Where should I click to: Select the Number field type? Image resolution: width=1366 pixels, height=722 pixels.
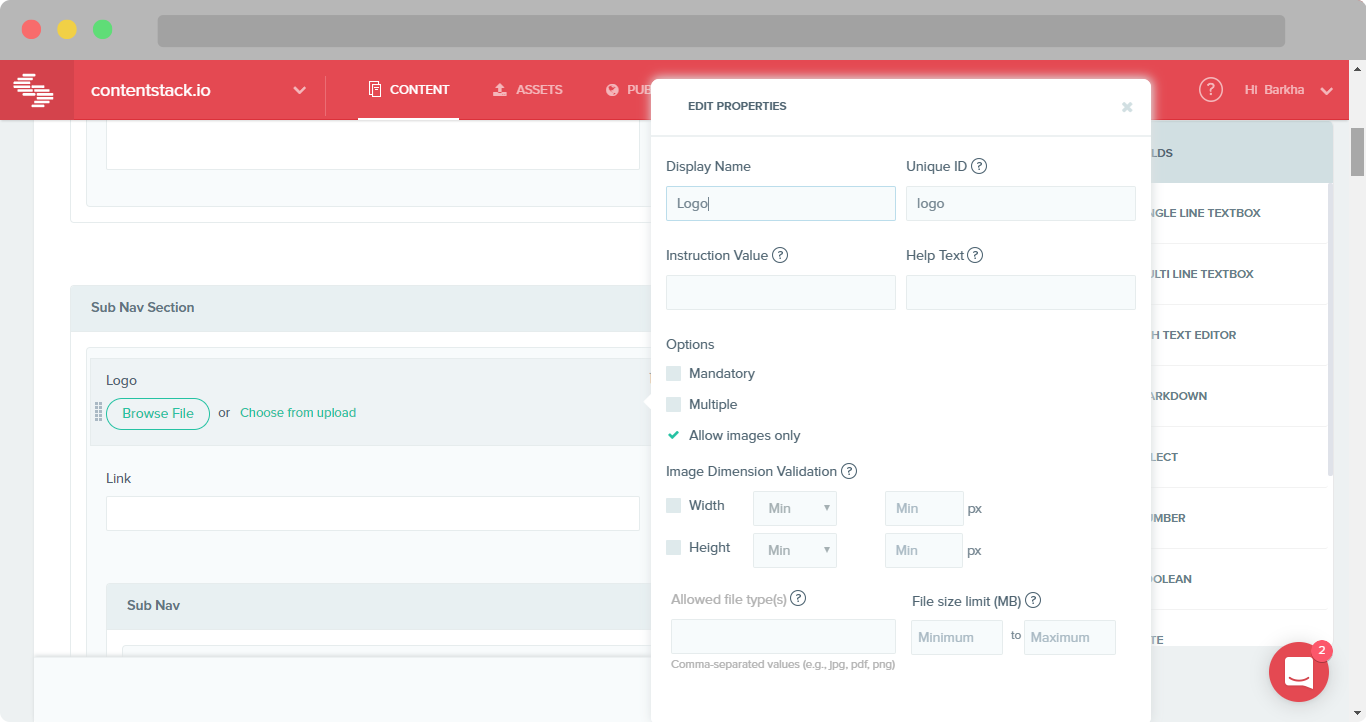pos(1240,518)
